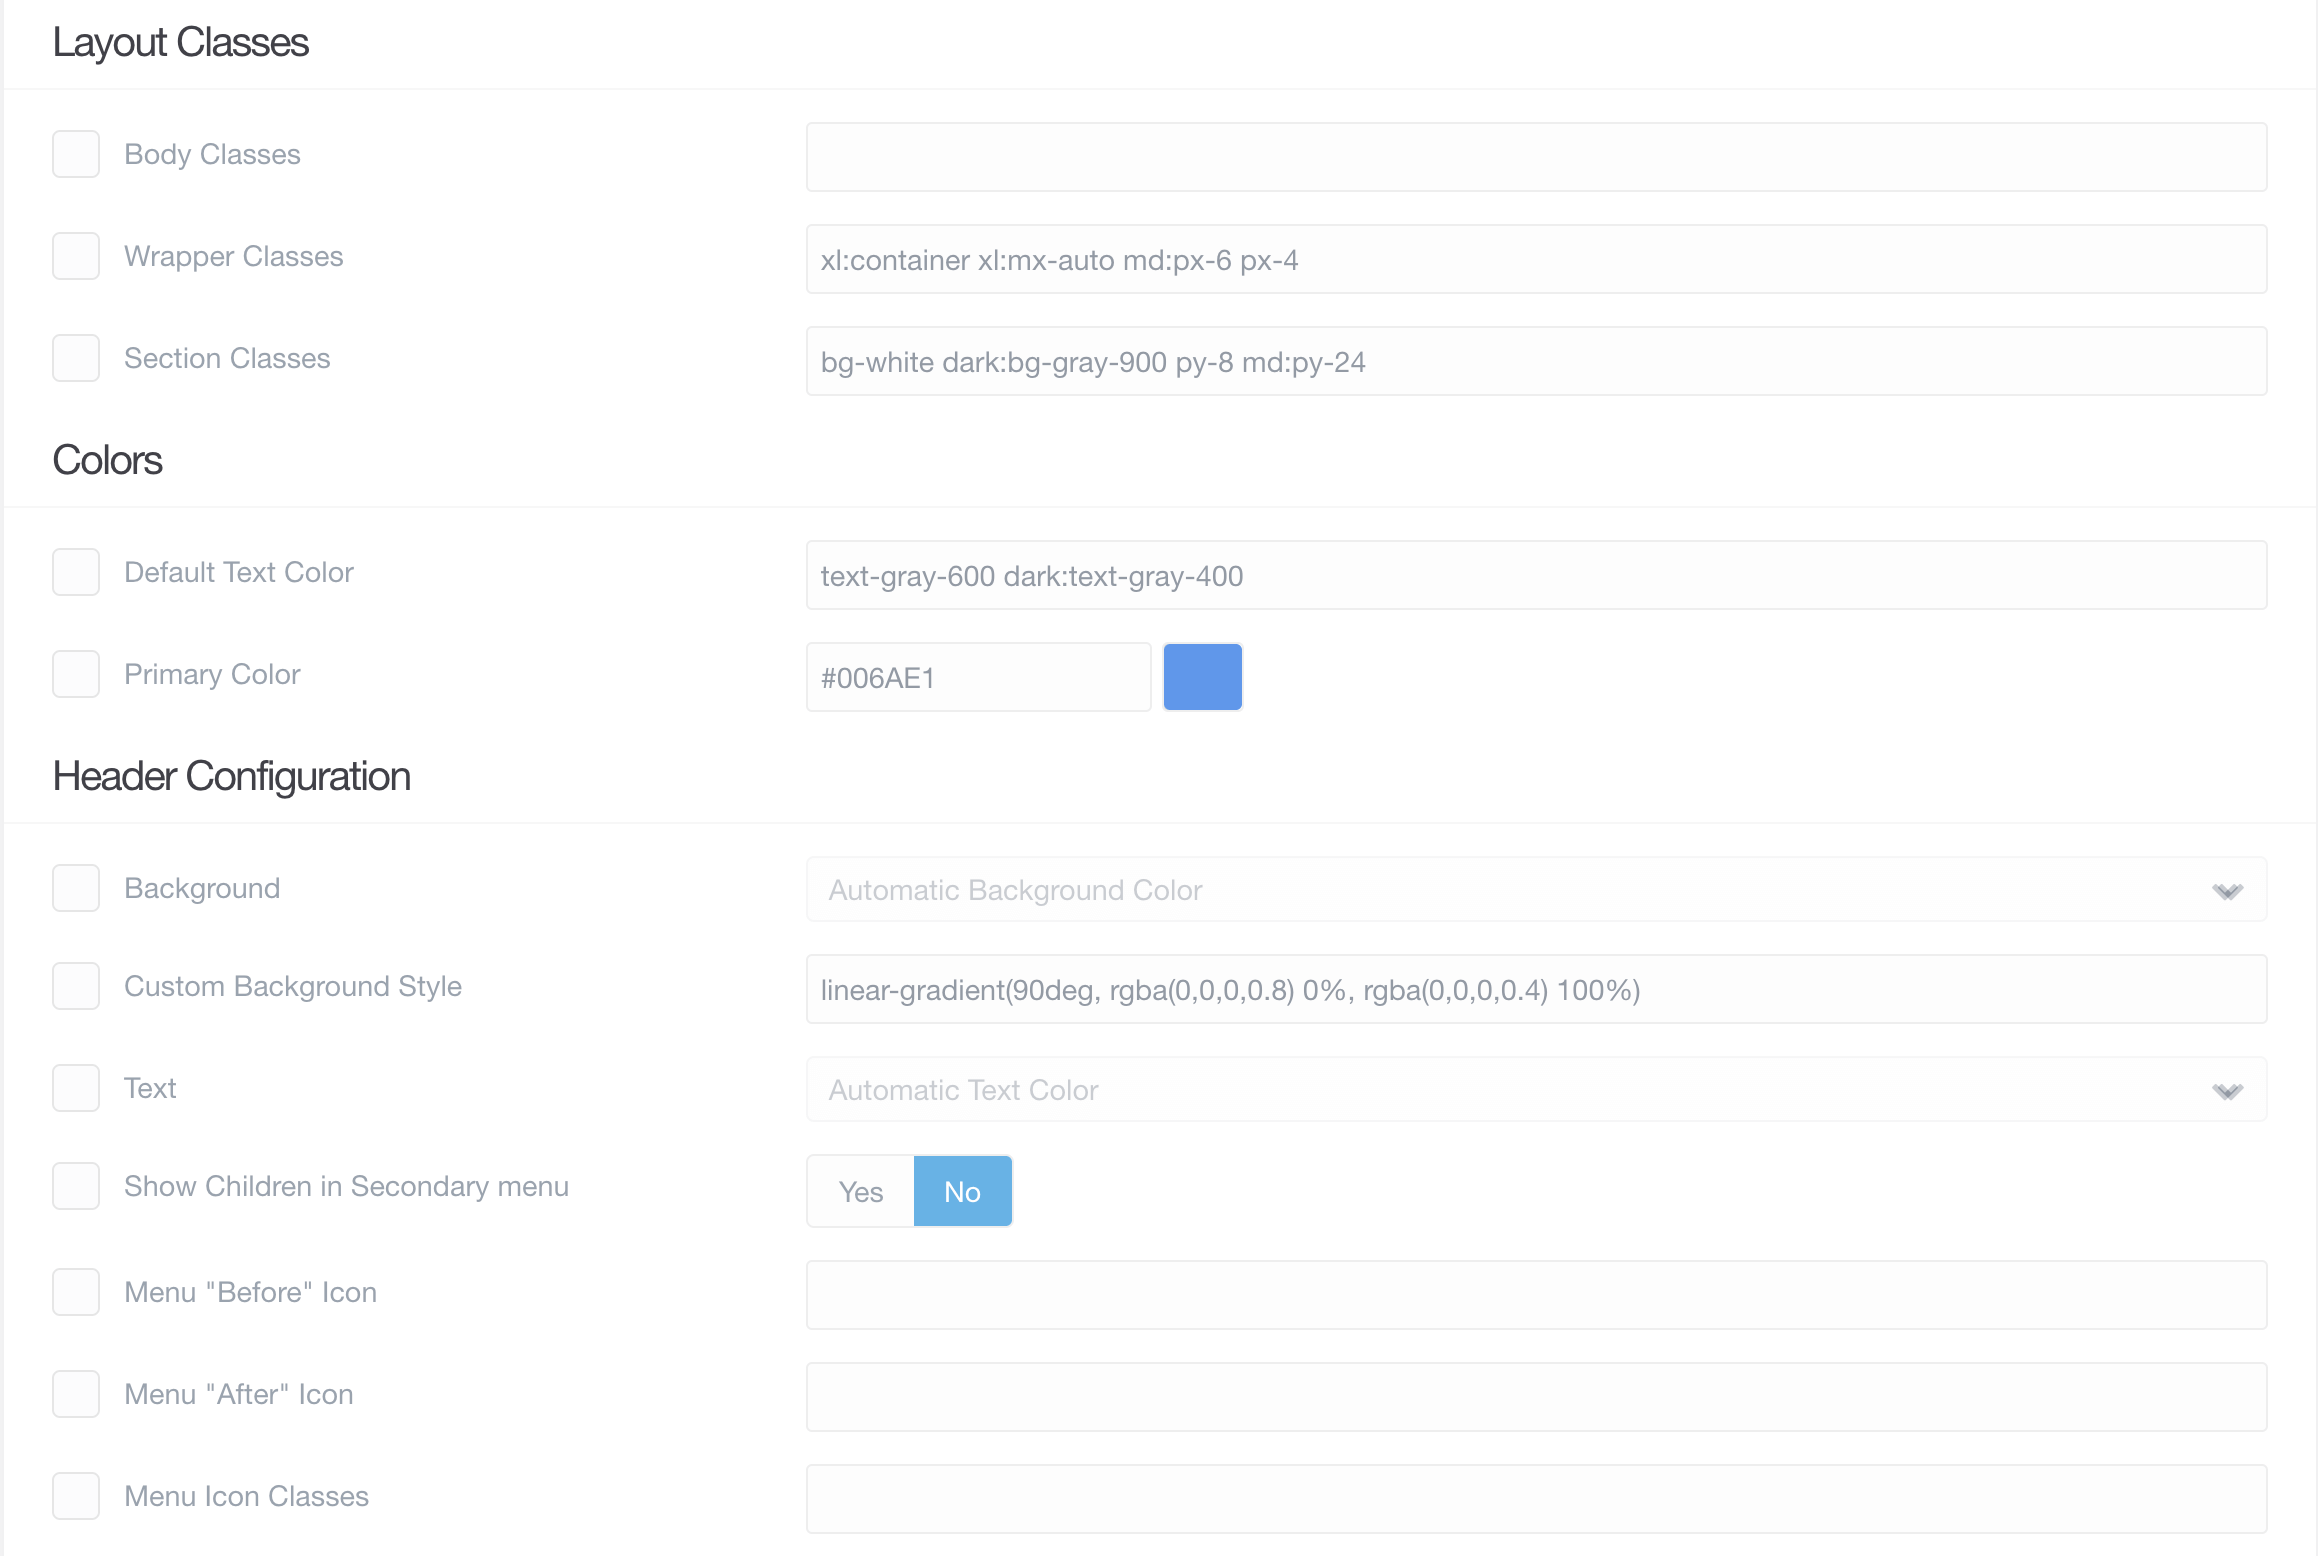Enable the Show Children in Secondary menu checkbox
The height and width of the screenshot is (1556, 2318).
[76, 1186]
